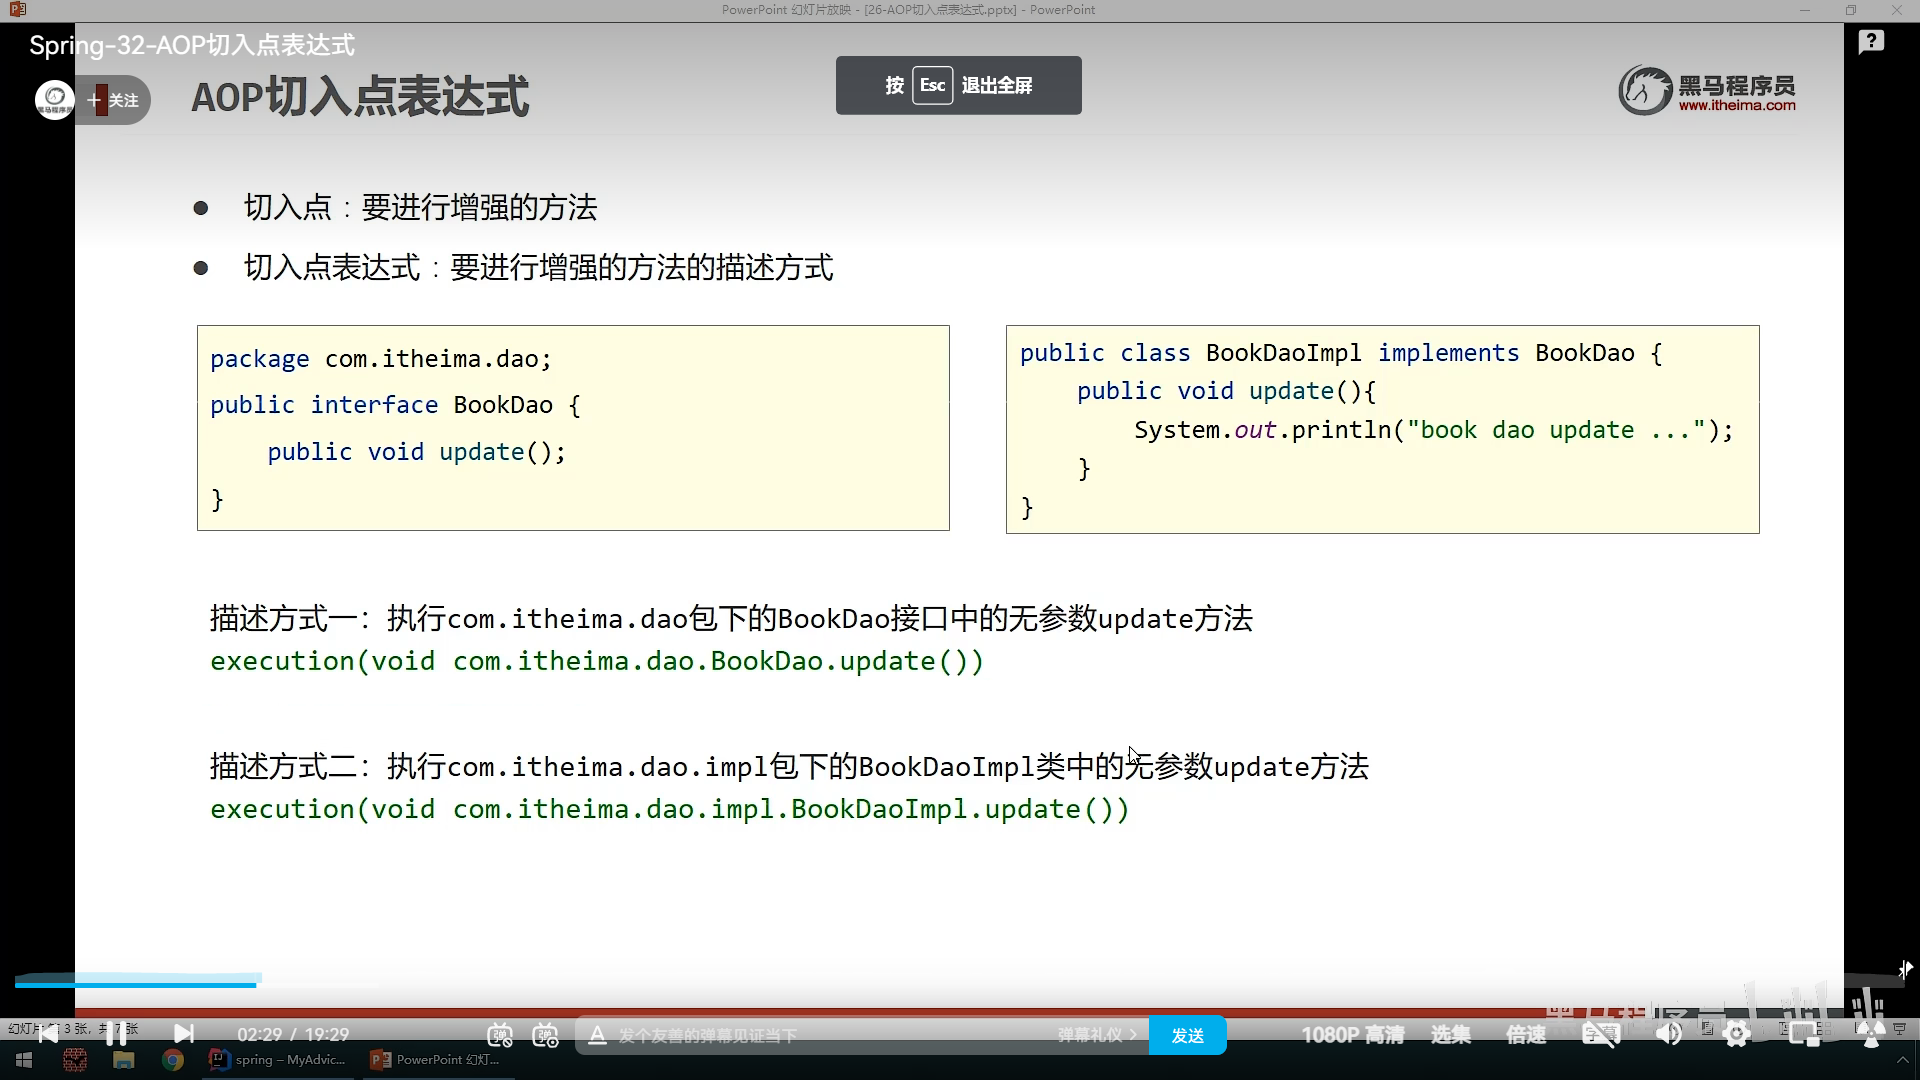The width and height of the screenshot is (1920, 1080).
Task: Skip to the next video episode
Action: 184,1034
